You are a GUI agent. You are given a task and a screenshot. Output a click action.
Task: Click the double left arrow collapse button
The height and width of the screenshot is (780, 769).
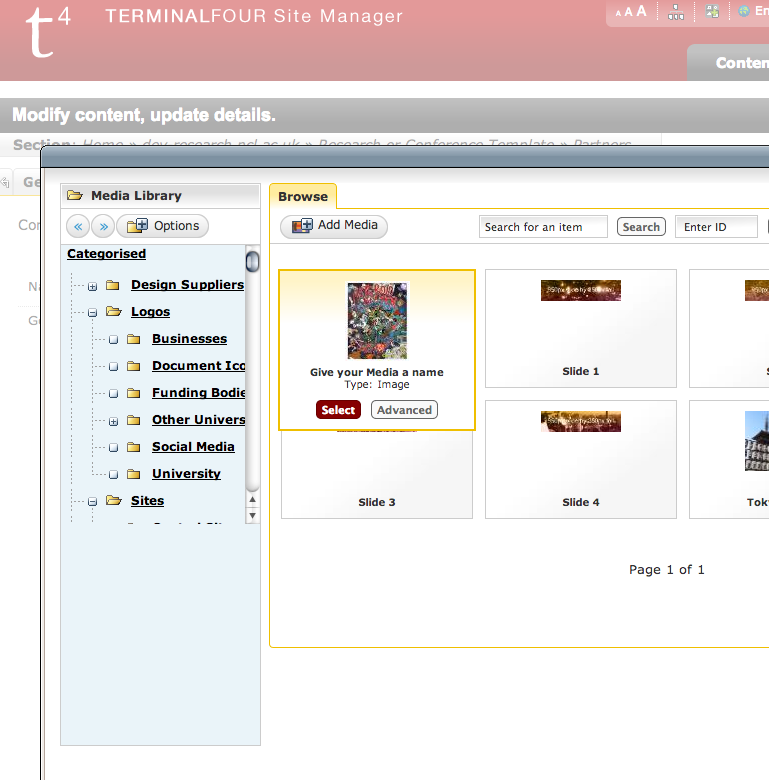tap(79, 226)
